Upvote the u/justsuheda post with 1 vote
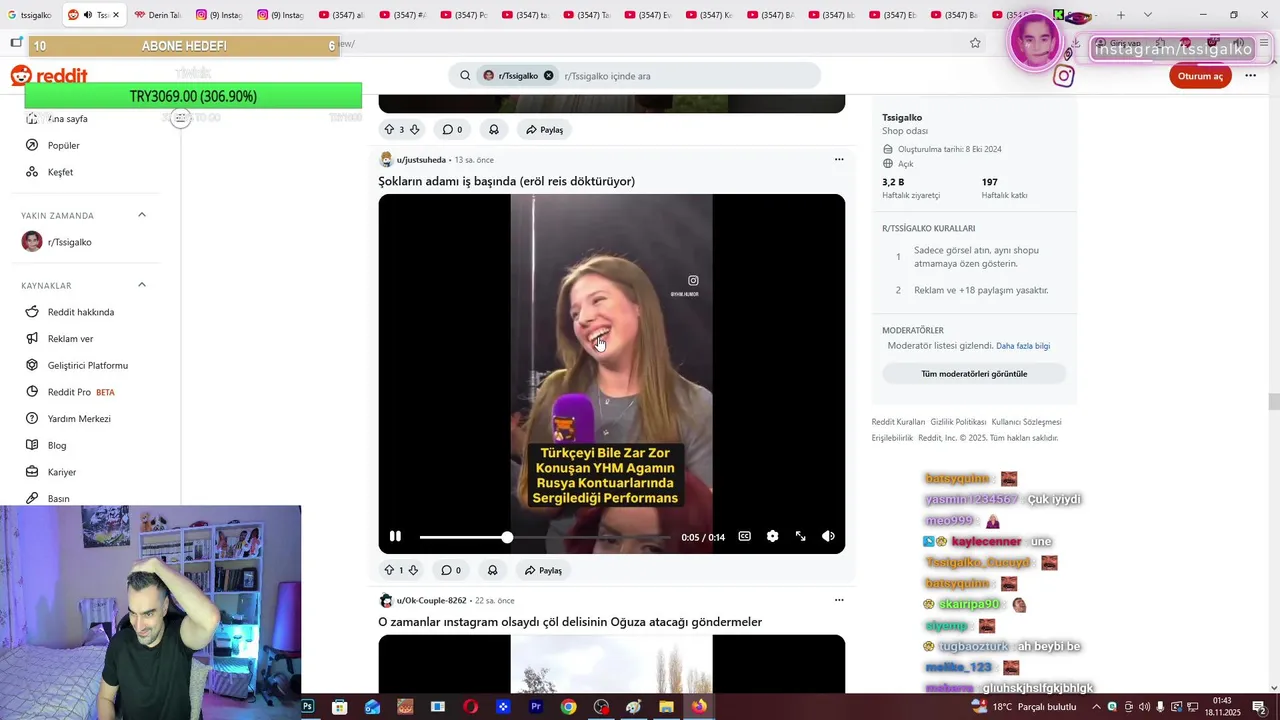1280x720 pixels. pos(389,570)
